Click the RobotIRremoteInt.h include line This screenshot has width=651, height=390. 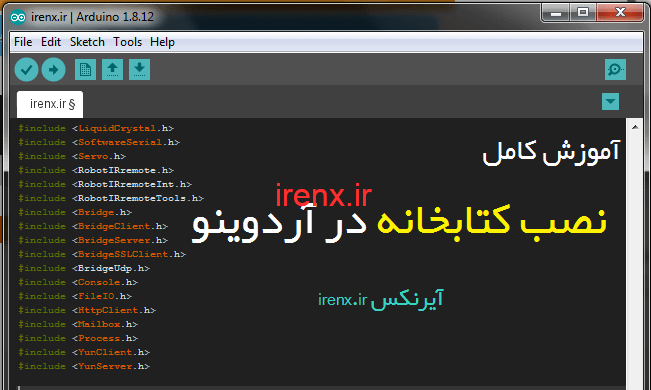105,184
